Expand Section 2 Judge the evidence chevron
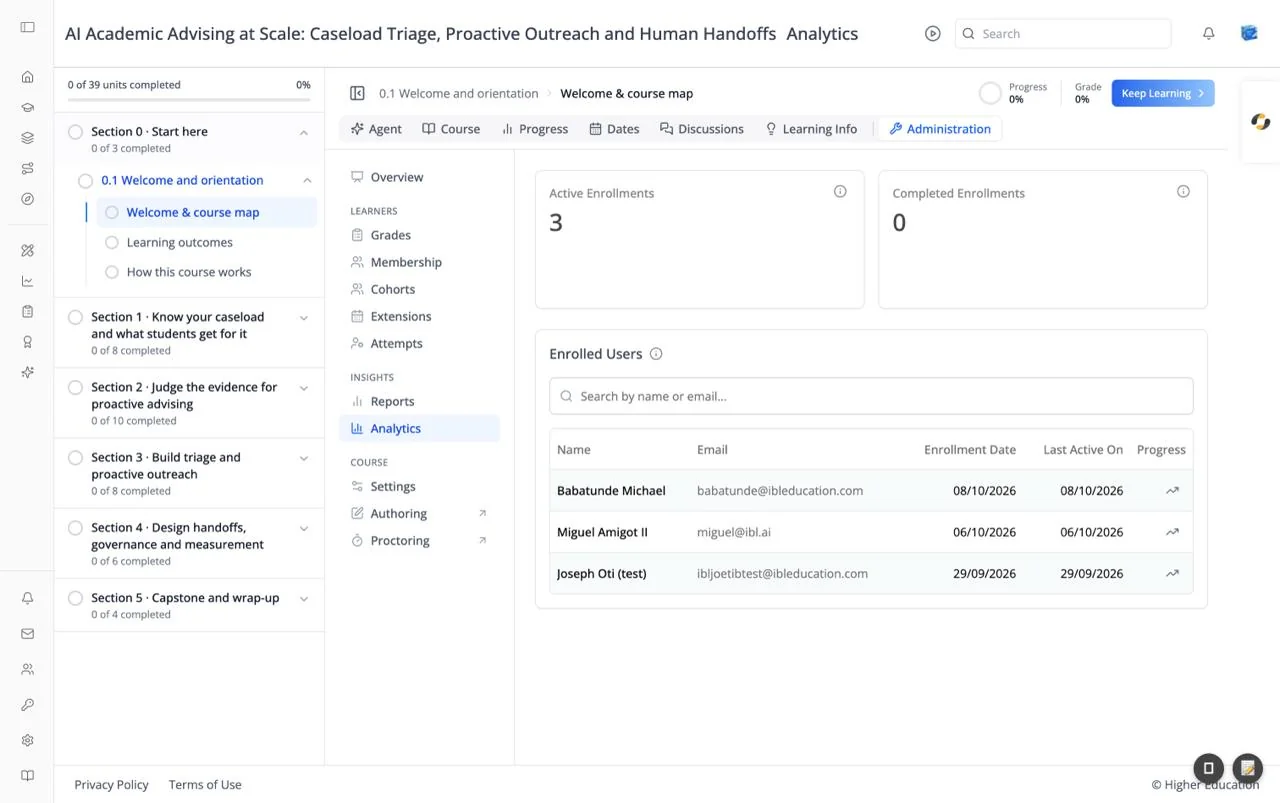Screen dimensions: 1280x803 304,388
